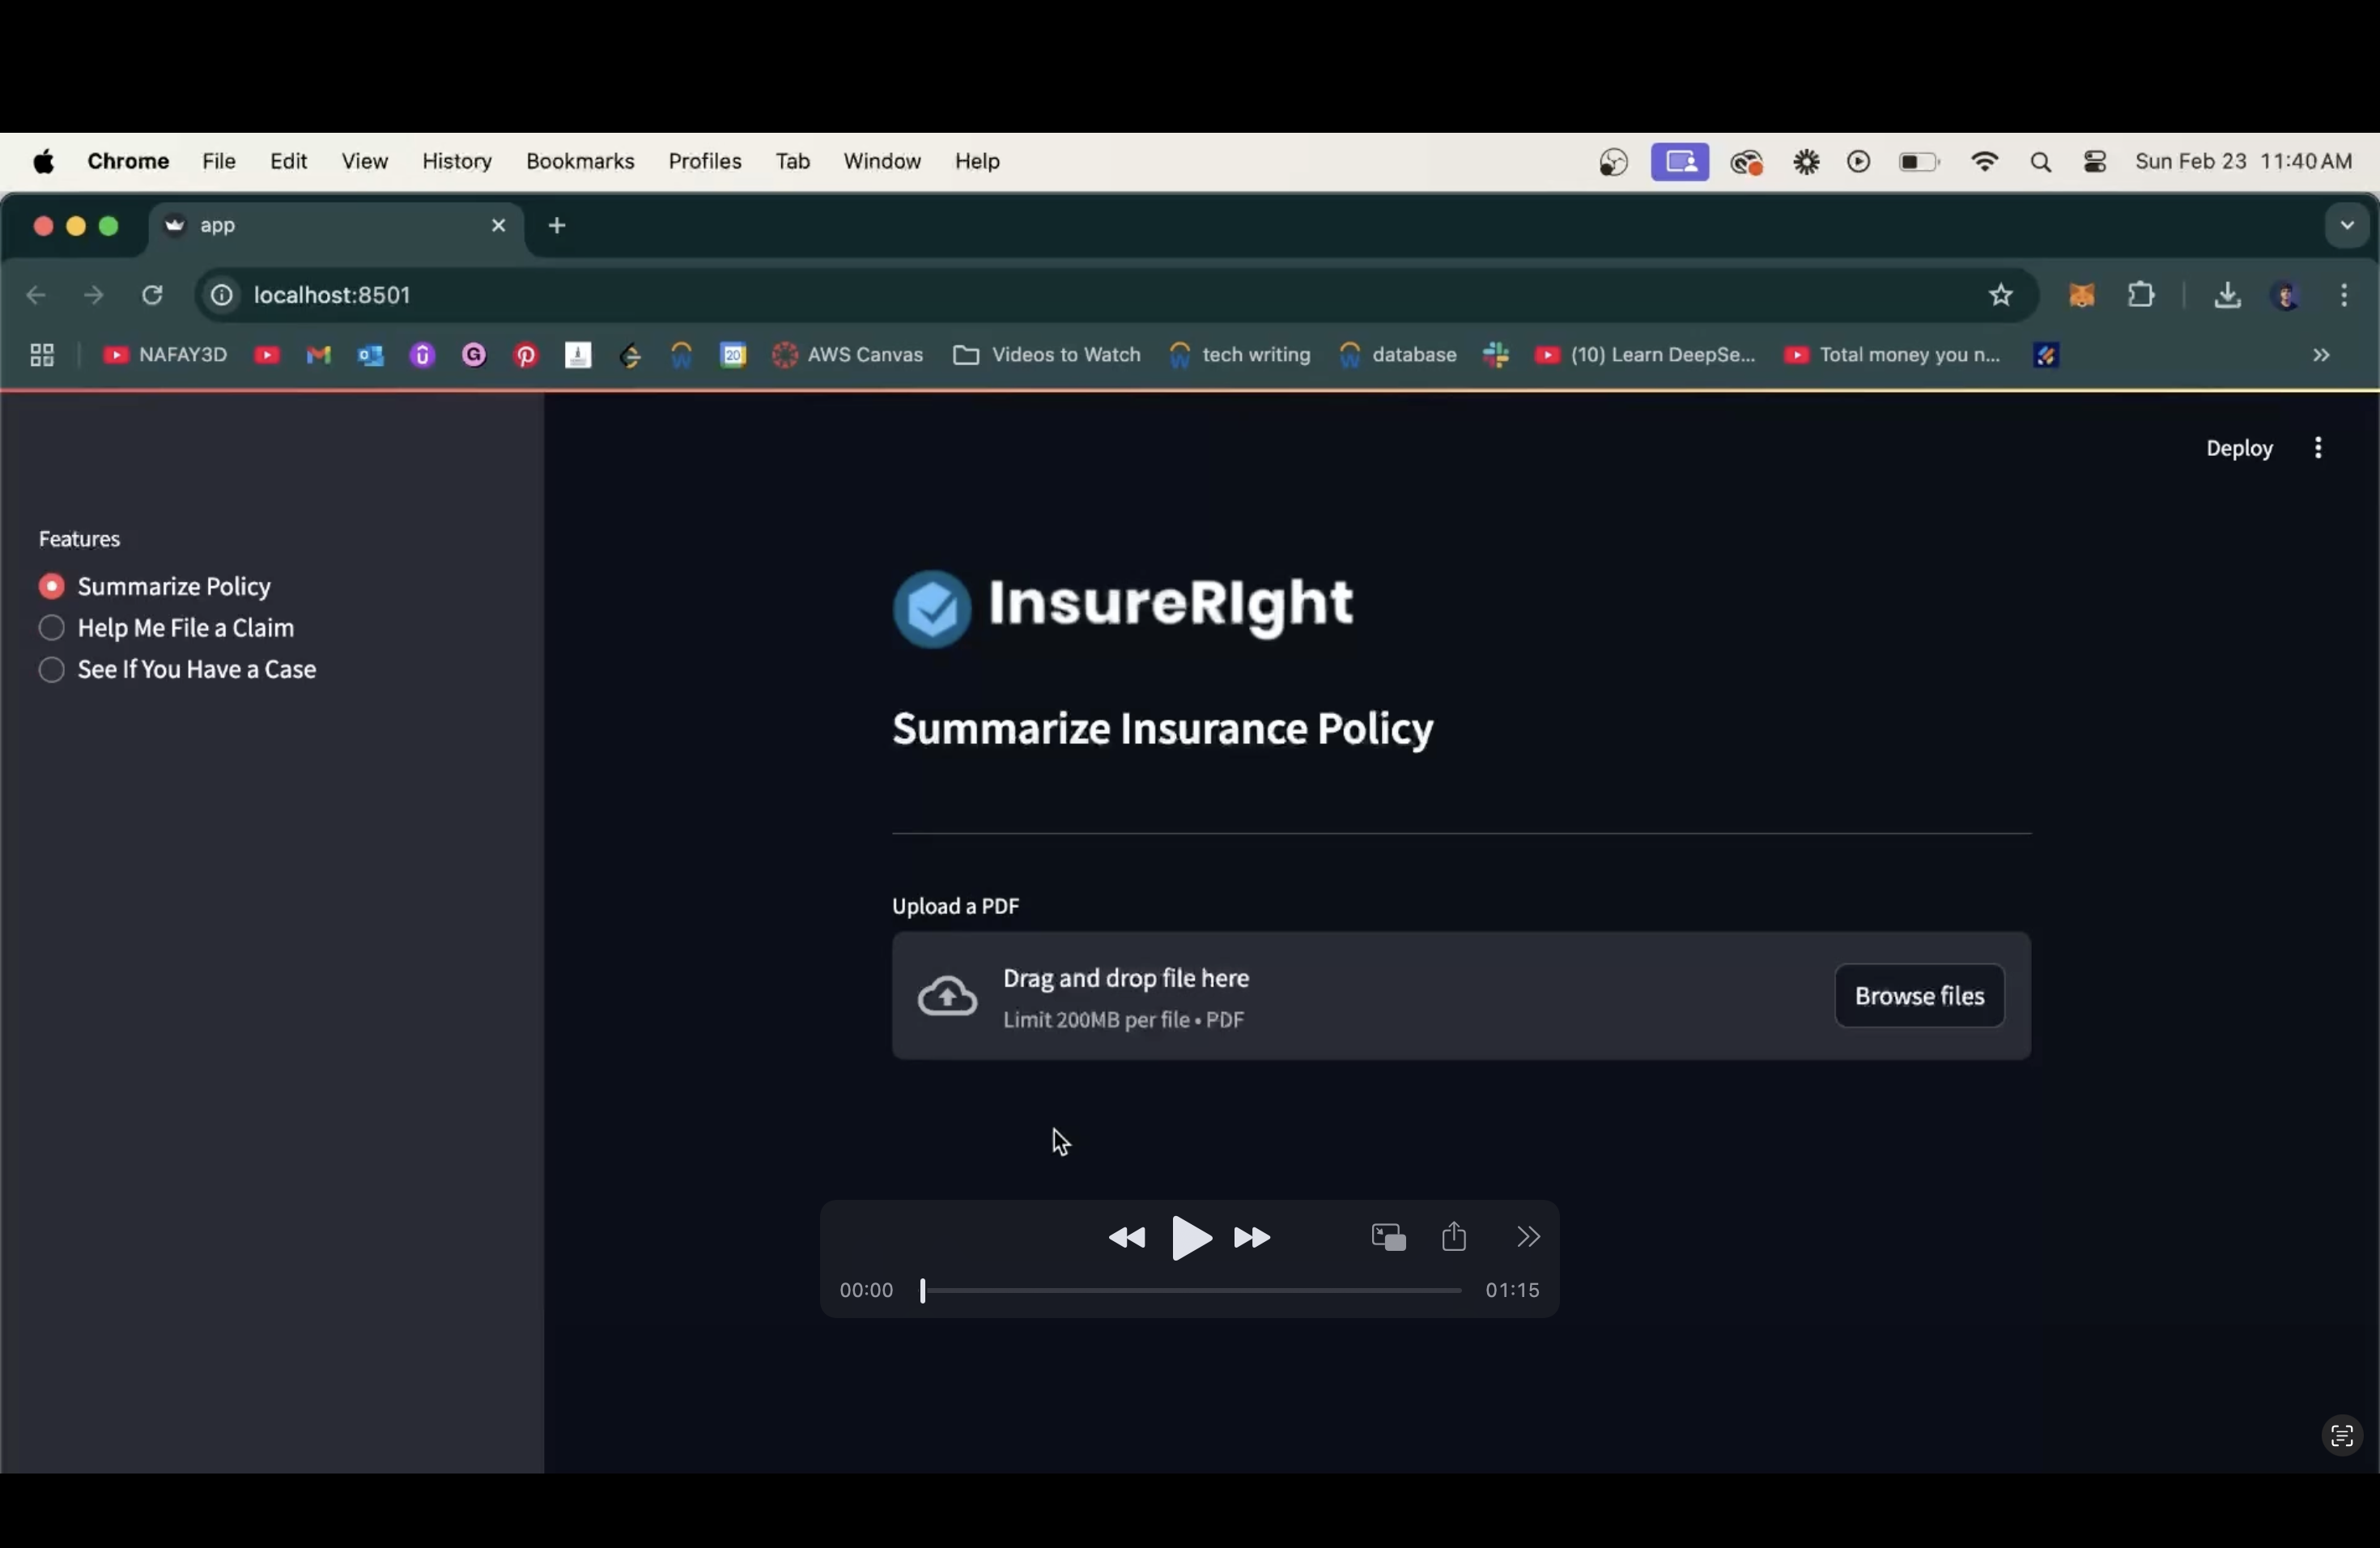Open the History menu
The height and width of the screenshot is (1548, 2380).
[x=457, y=162]
